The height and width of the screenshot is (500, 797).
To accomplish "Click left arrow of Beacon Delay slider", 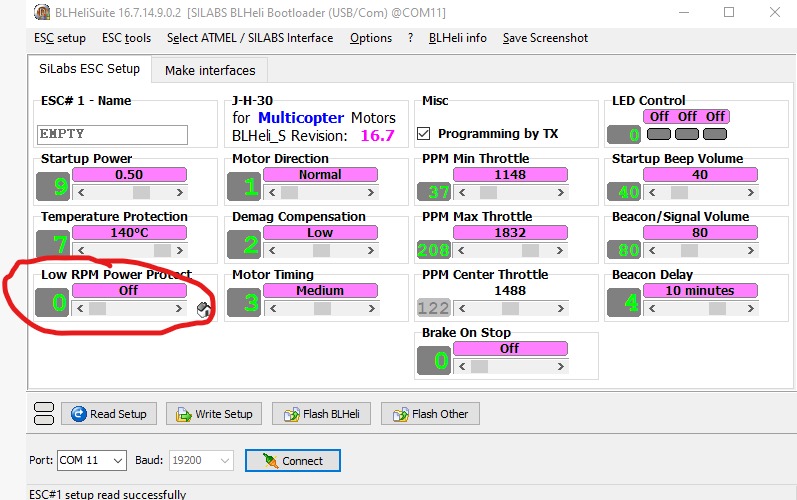I will point(652,308).
